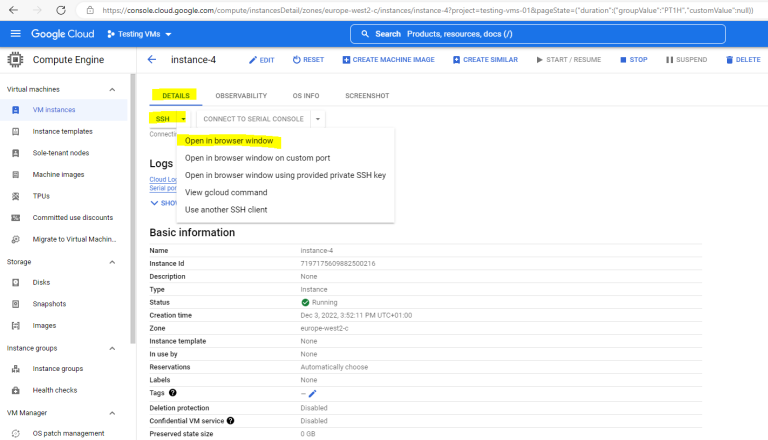The width and height of the screenshot is (768, 440).
Task: Go back using the arrow beside instance-4
Action: [152, 60]
